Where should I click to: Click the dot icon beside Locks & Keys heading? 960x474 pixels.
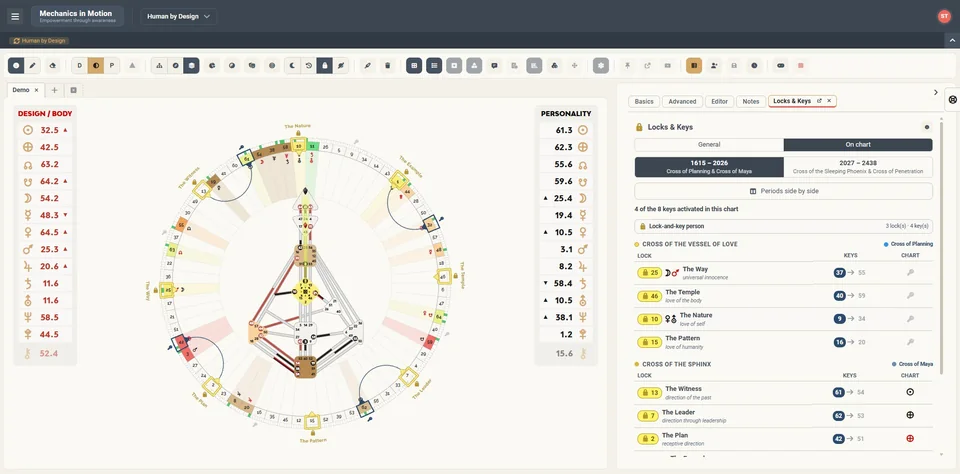tap(926, 127)
